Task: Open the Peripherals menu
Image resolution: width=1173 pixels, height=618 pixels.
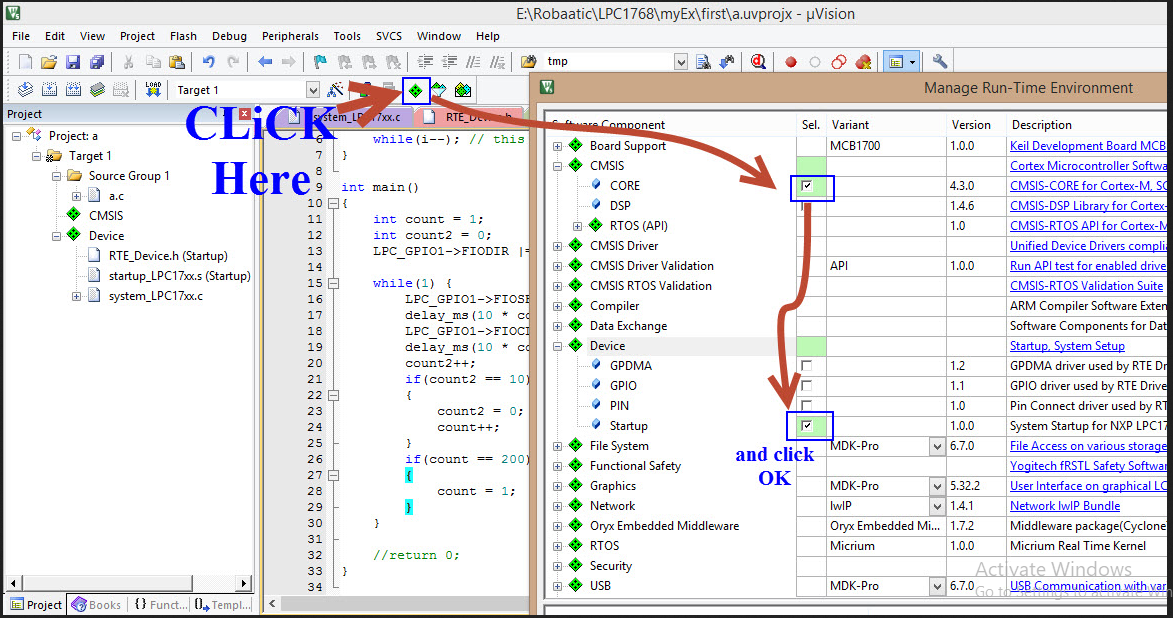Action: (290, 36)
